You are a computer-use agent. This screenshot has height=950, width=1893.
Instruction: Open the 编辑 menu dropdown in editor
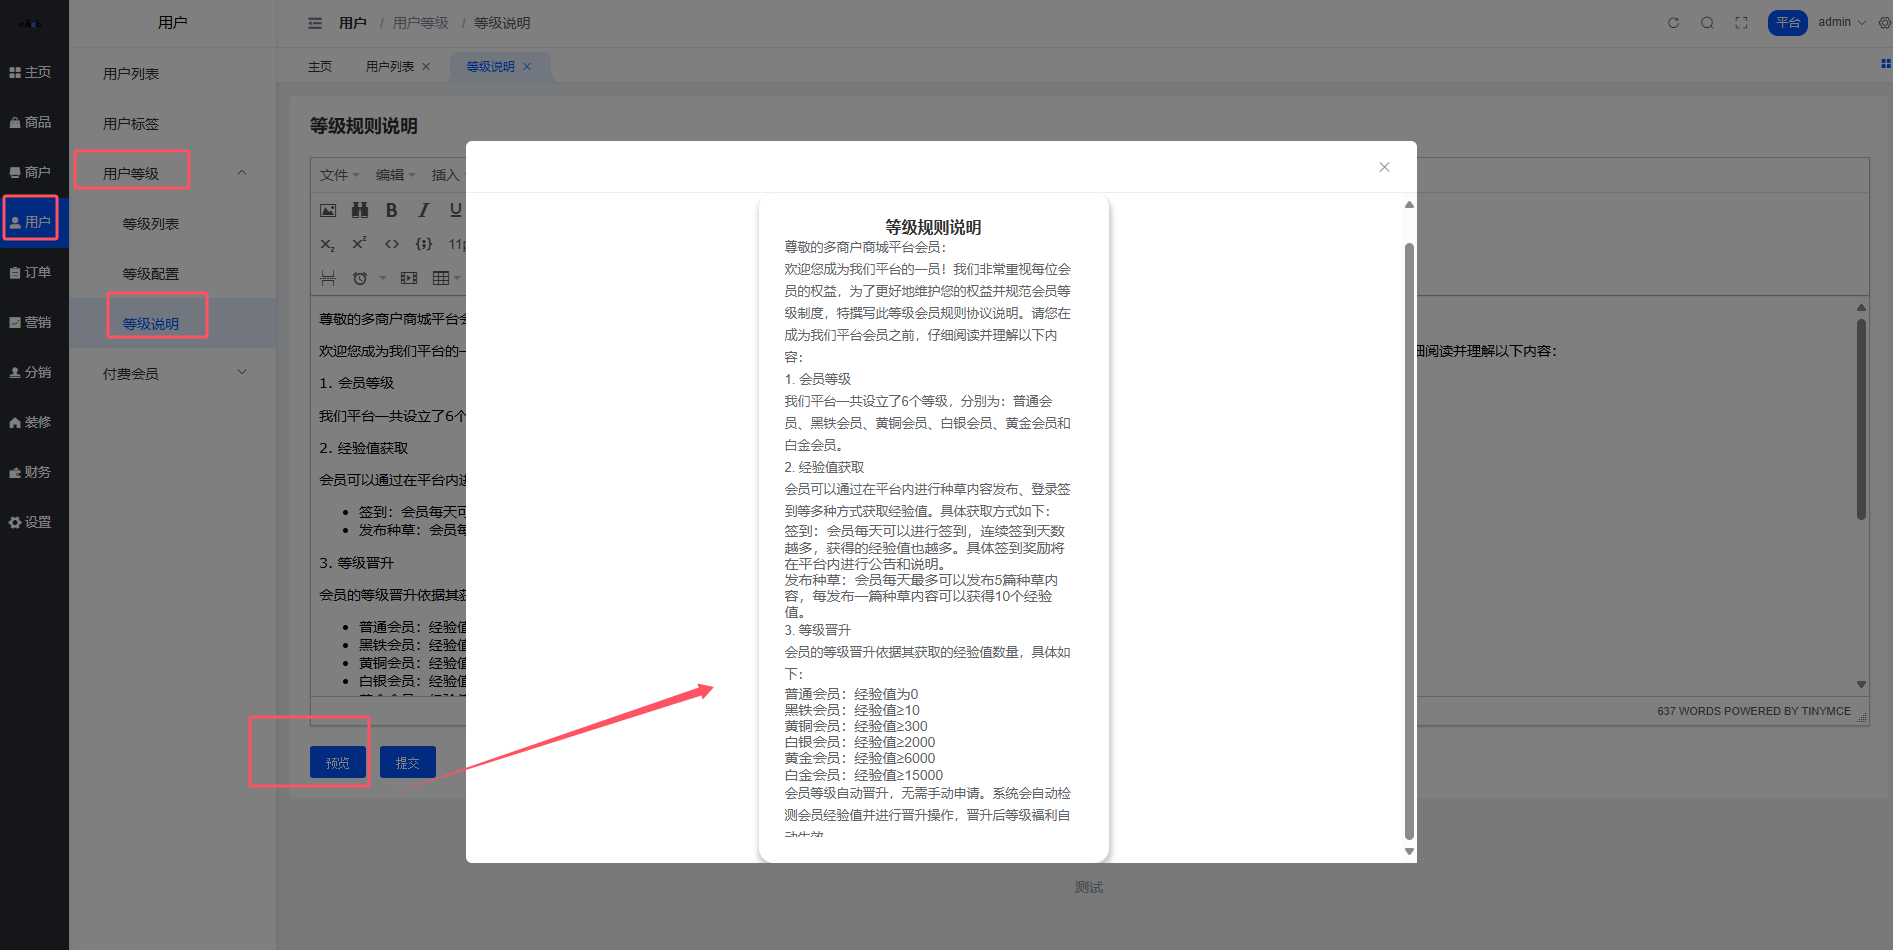(395, 175)
